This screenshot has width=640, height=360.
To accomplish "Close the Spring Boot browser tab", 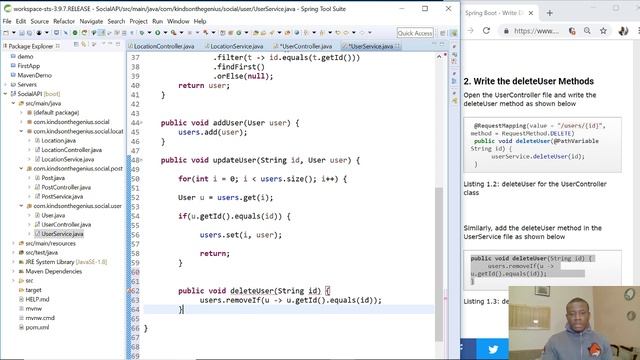I will tap(531, 13).
